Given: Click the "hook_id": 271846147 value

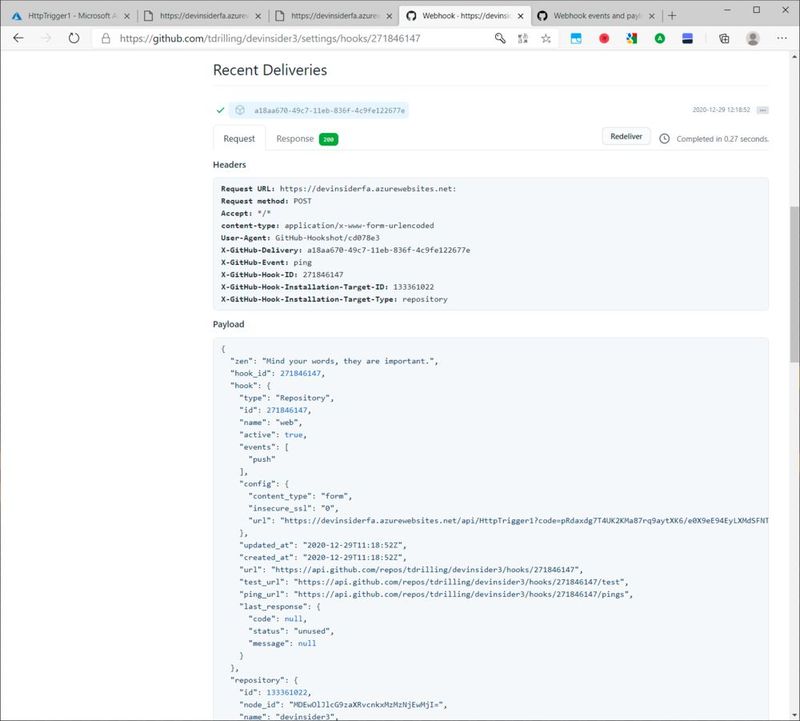Looking at the screenshot, I should [x=301, y=373].
